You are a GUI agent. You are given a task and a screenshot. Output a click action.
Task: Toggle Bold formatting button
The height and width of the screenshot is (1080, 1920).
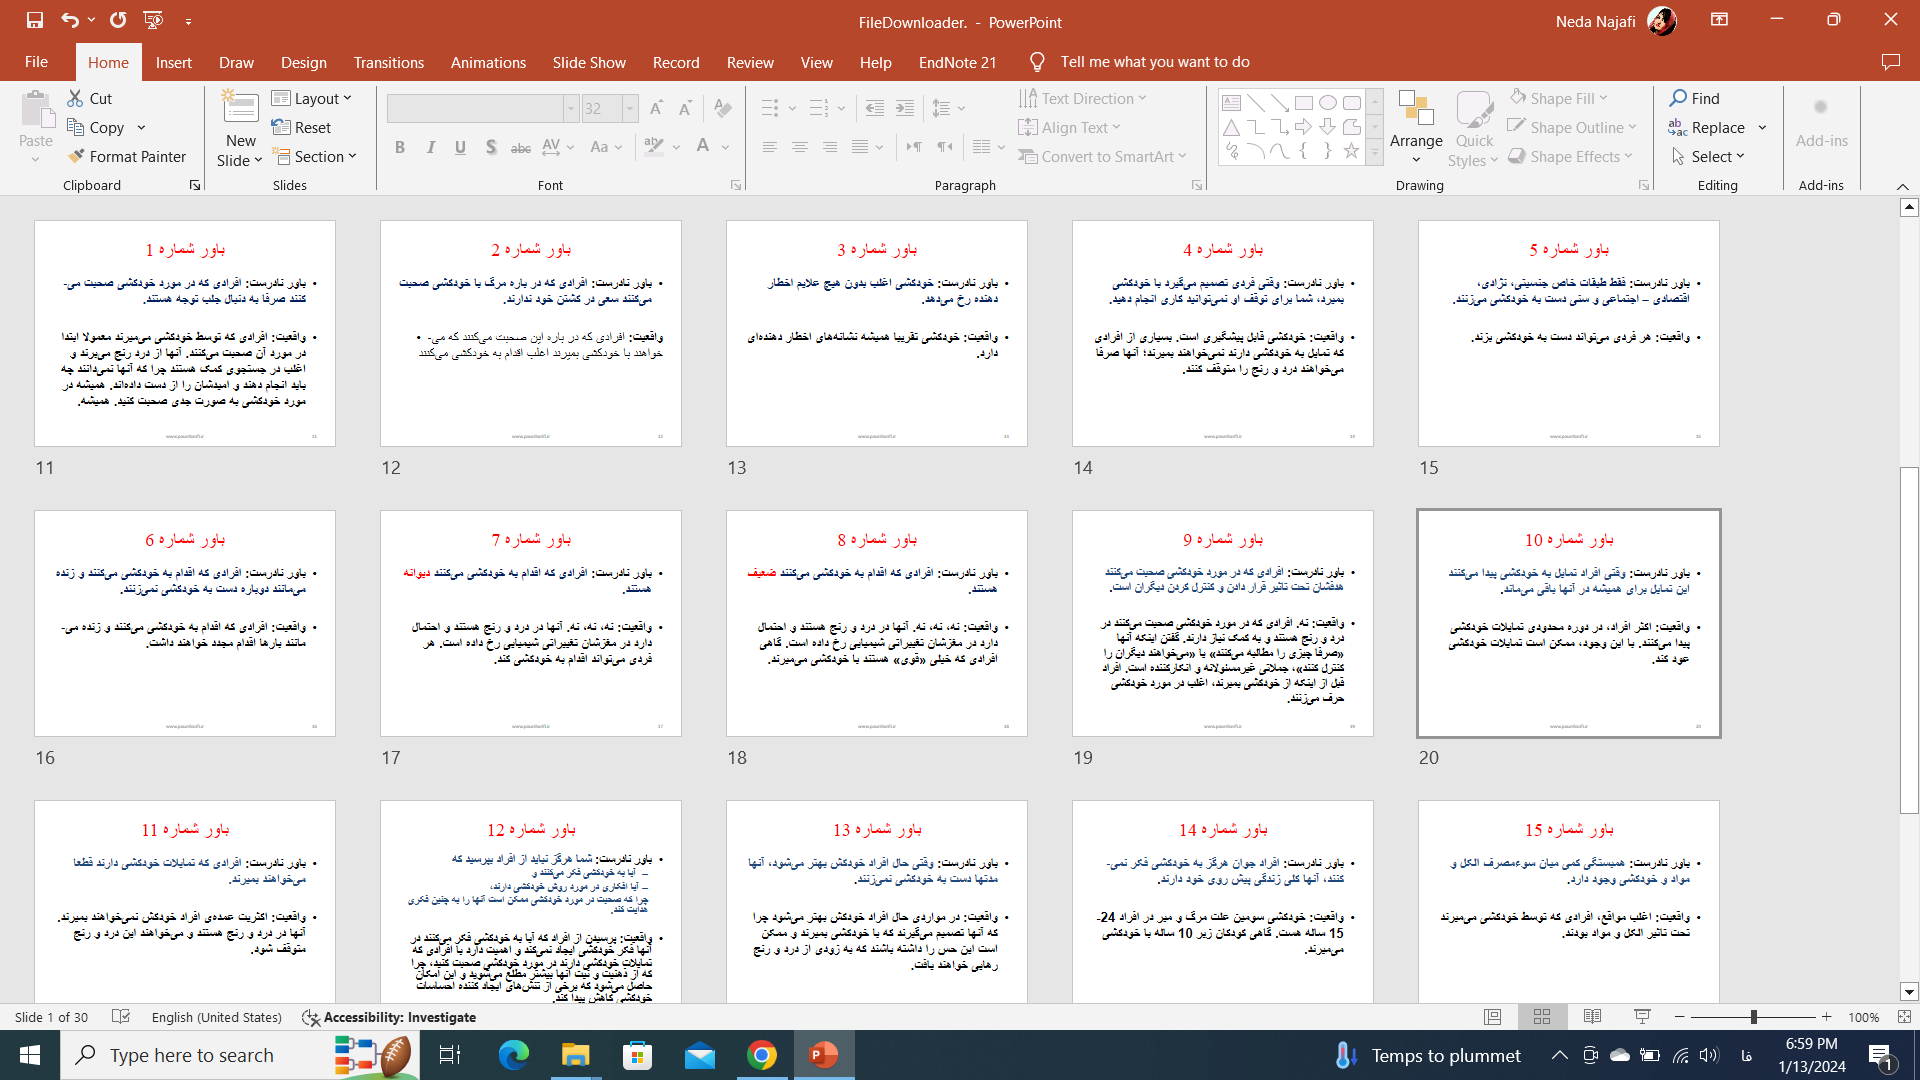click(x=400, y=145)
